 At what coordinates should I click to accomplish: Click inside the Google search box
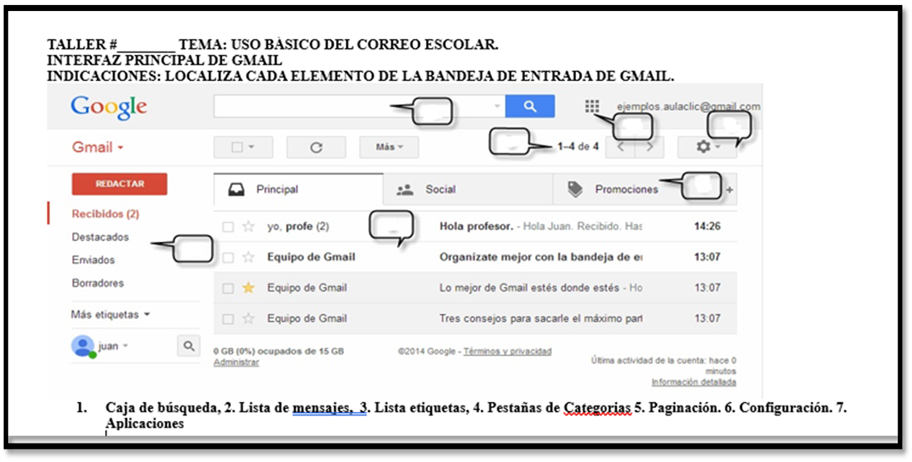click(359, 106)
